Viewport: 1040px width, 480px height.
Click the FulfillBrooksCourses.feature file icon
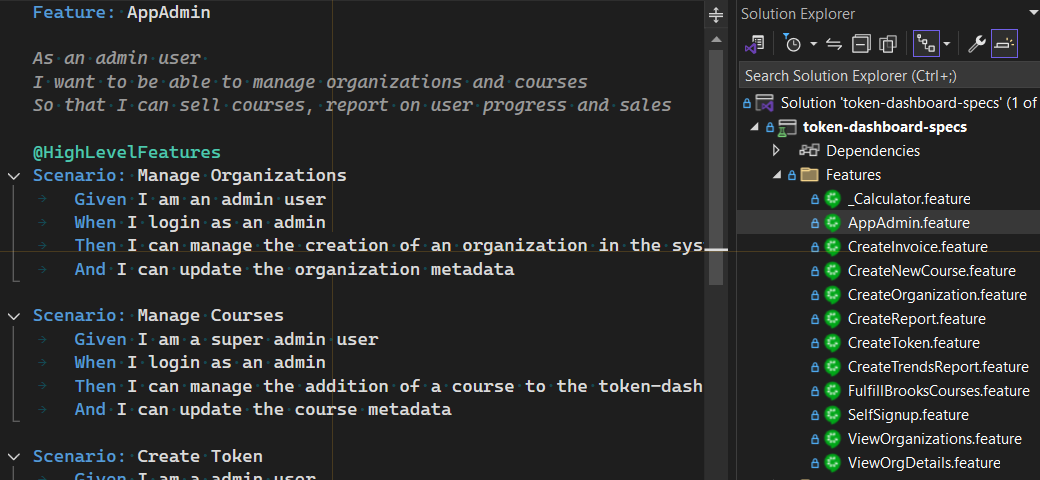pos(833,391)
